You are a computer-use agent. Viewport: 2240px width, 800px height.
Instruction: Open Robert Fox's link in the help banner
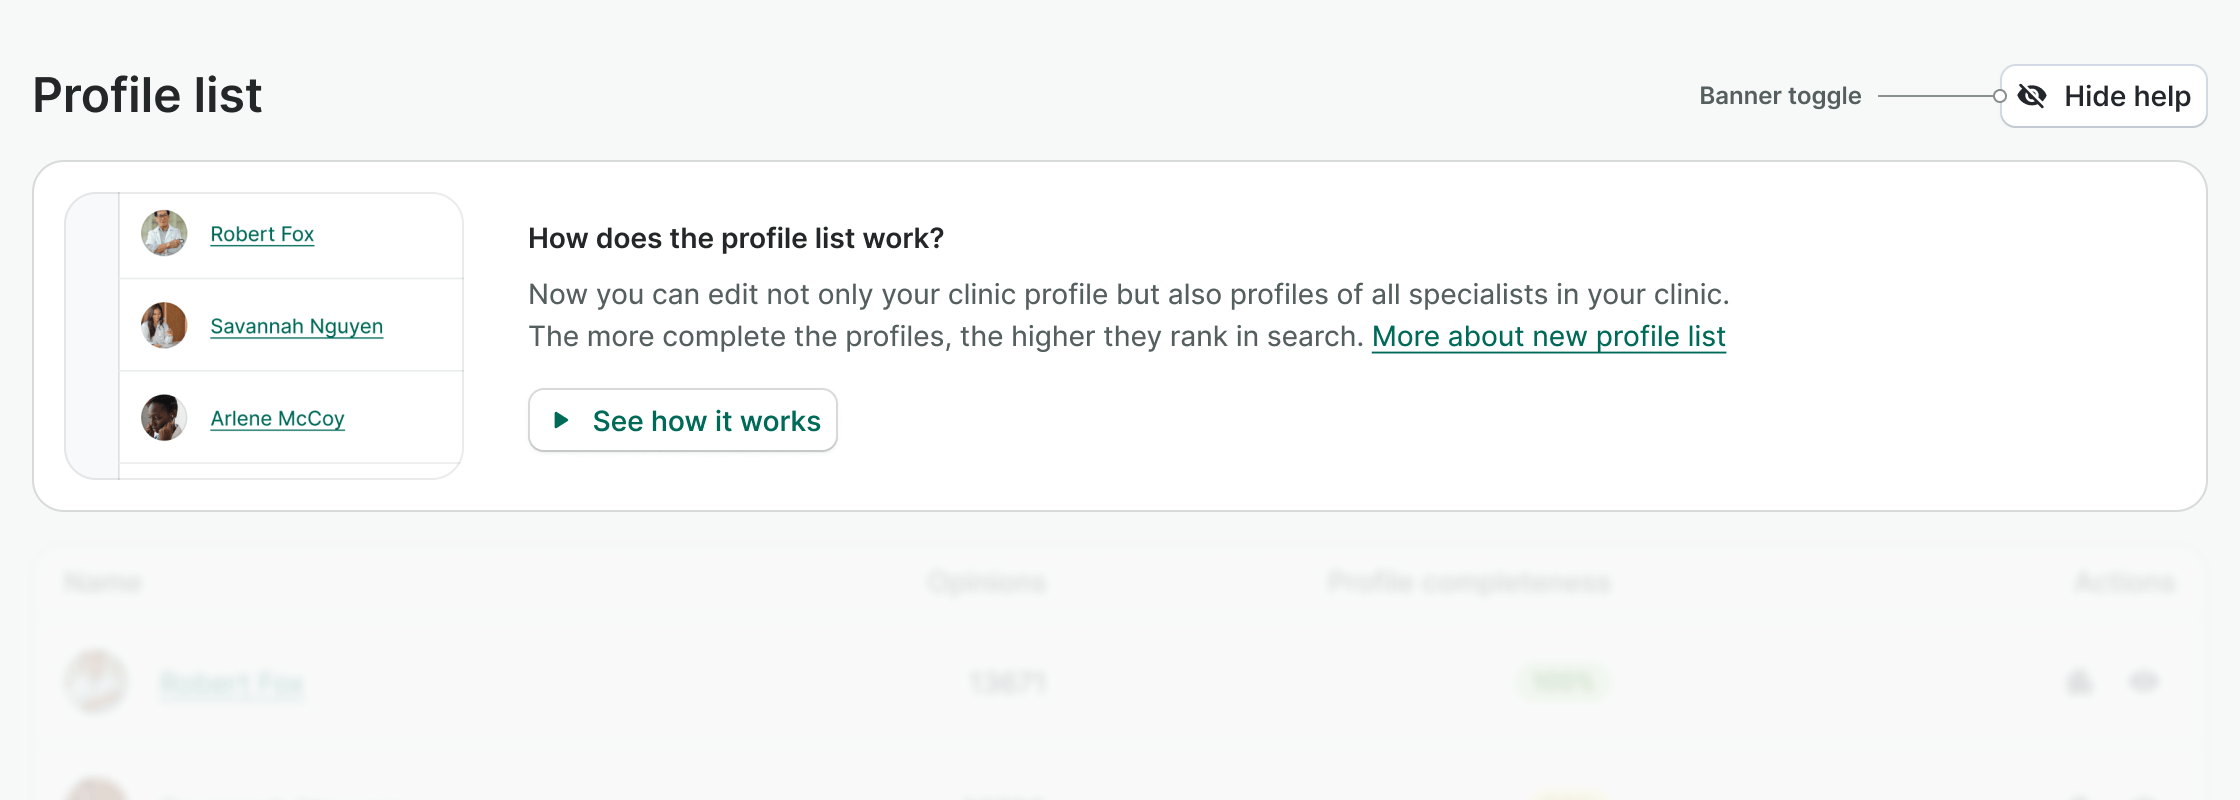click(x=262, y=234)
